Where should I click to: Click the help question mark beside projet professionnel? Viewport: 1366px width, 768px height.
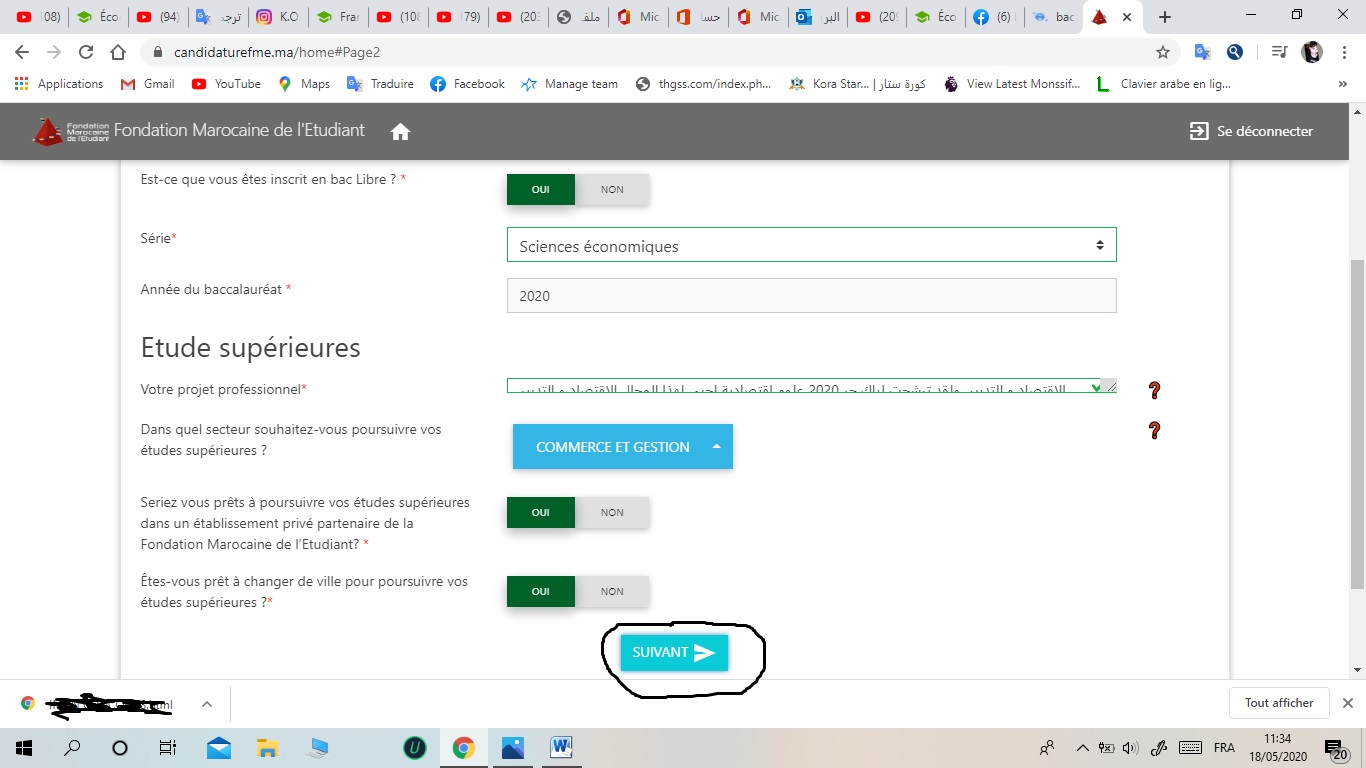click(1154, 390)
